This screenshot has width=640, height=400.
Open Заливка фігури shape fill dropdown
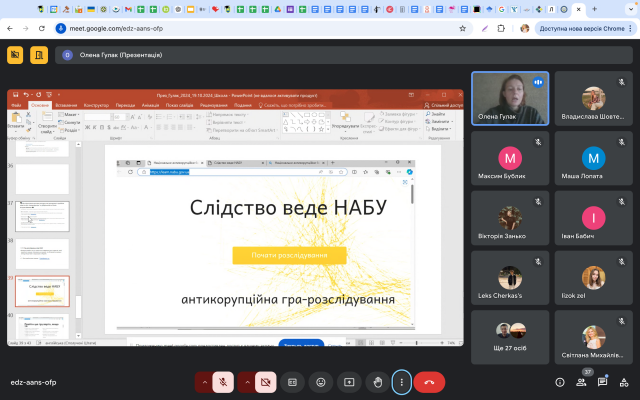tap(399, 114)
